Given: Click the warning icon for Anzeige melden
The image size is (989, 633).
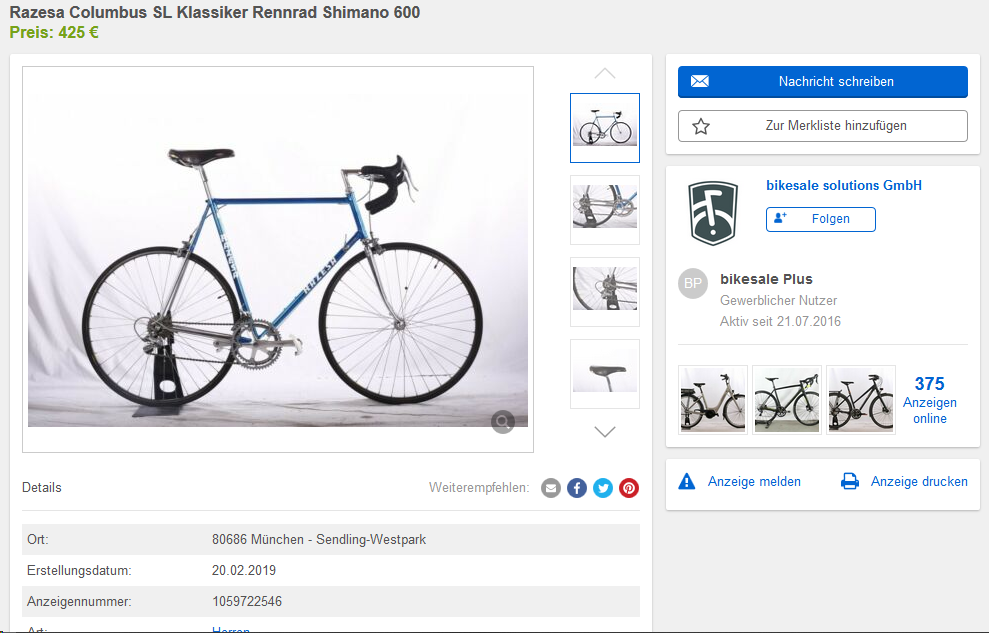Looking at the screenshot, I should point(687,482).
